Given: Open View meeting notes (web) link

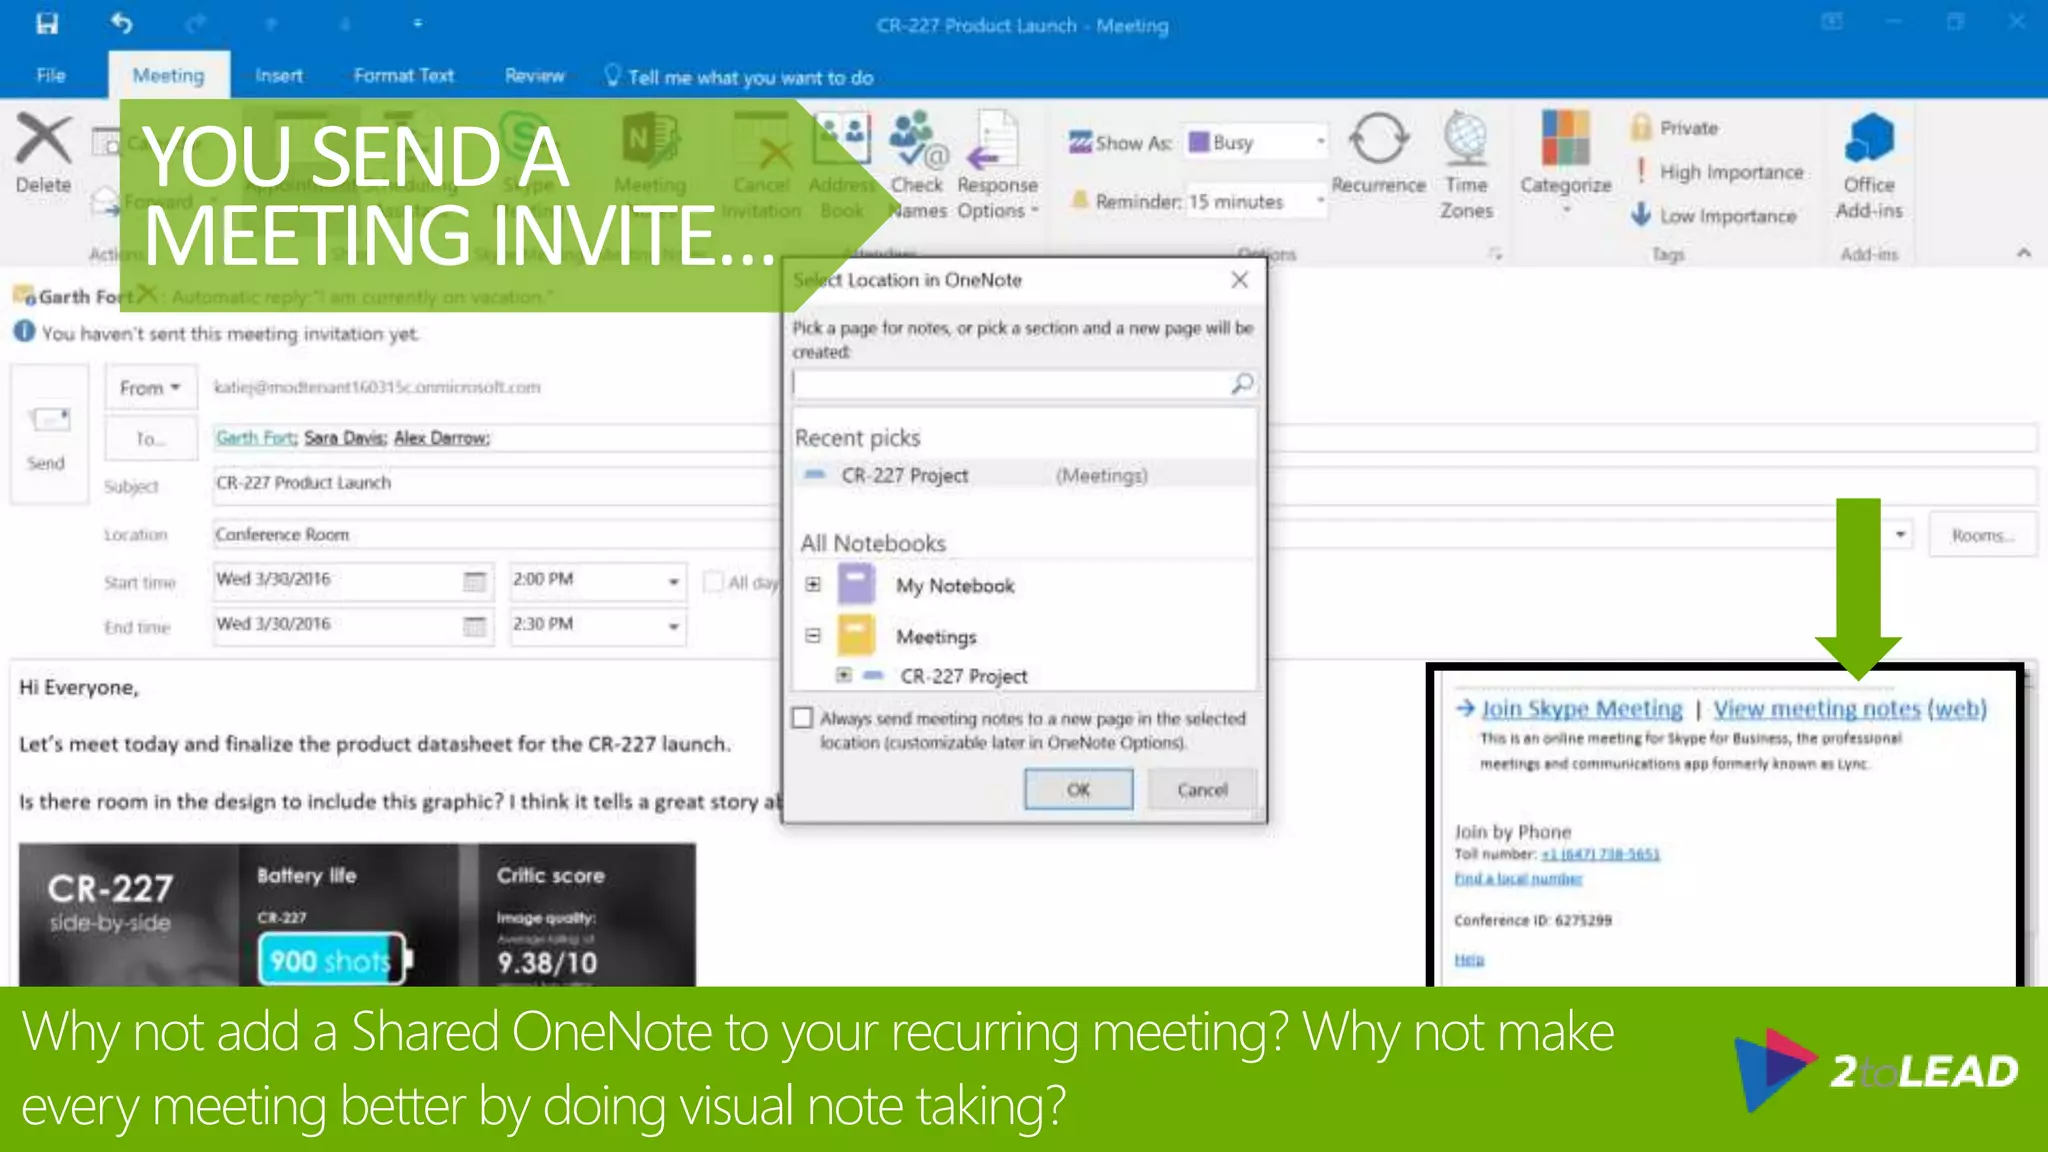Looking at the screenshot, I should point(1850,709).
